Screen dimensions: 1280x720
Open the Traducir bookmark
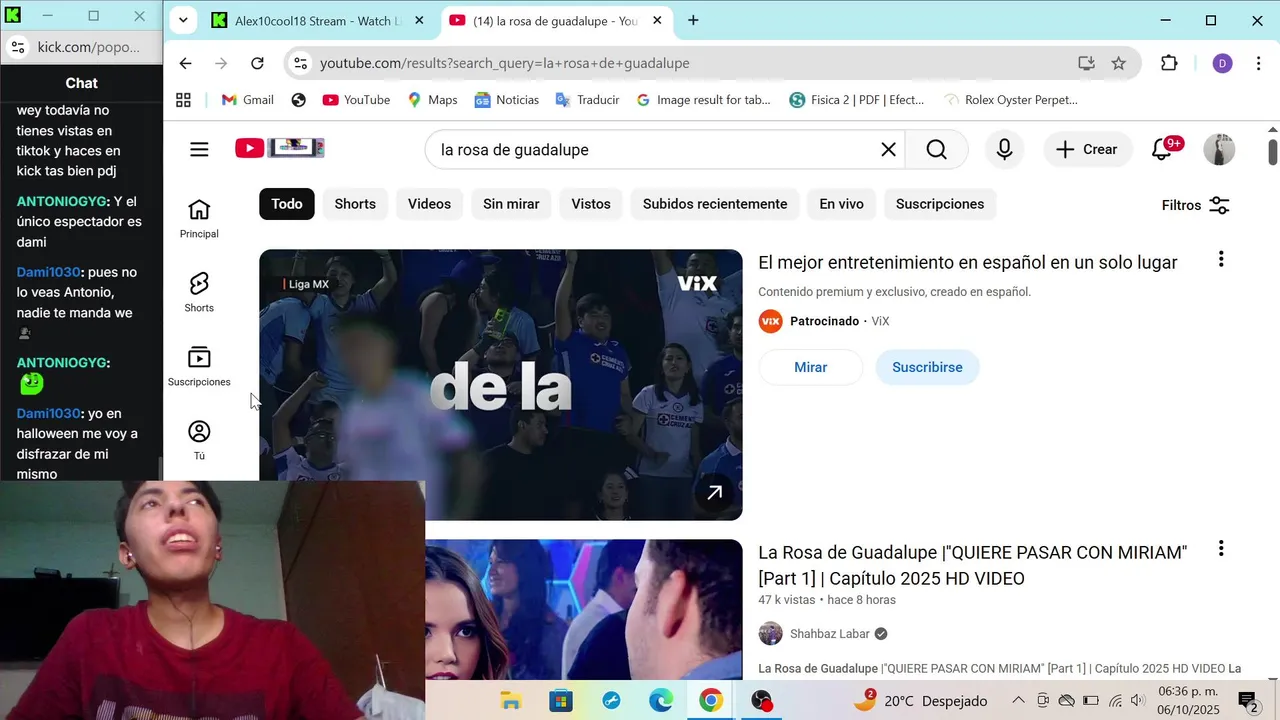(587, 100)
